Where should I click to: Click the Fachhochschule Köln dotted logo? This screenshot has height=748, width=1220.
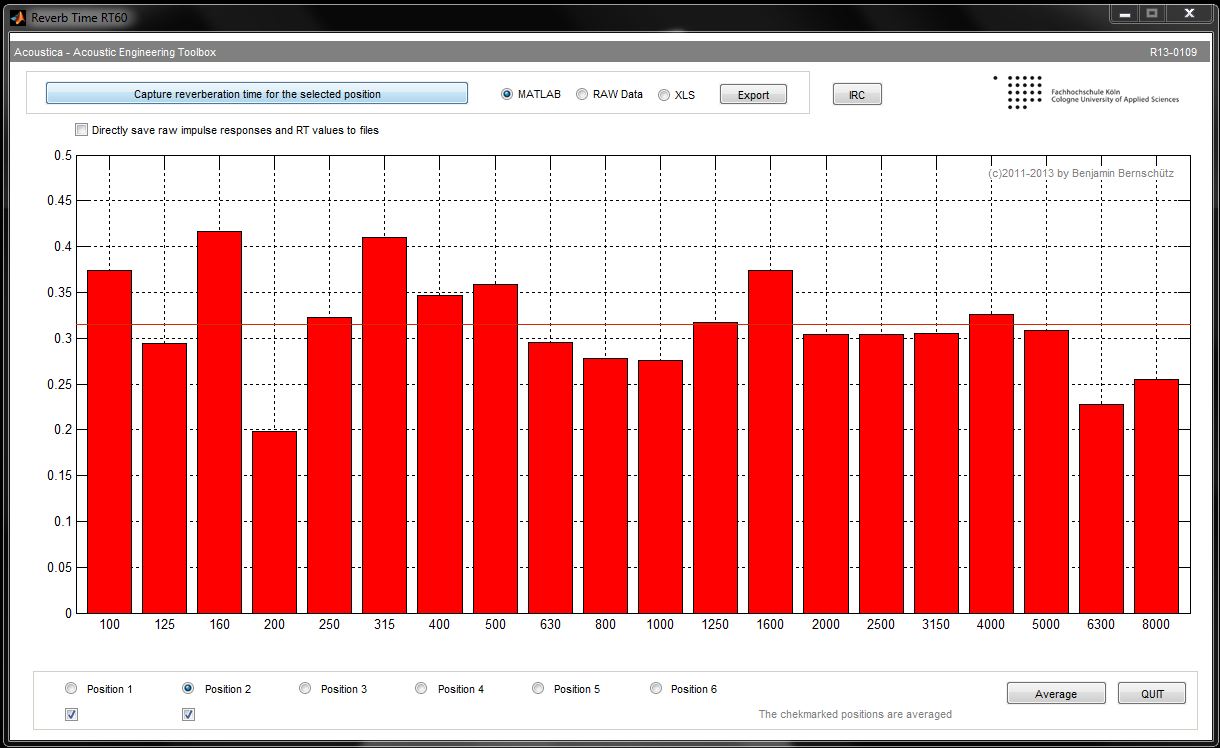1018,92
